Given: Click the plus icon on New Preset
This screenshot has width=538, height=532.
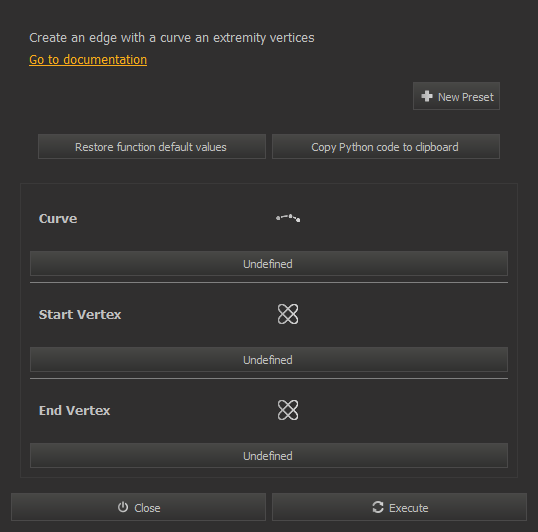Looking at the screenshot, I should click(x=427, y=96).
